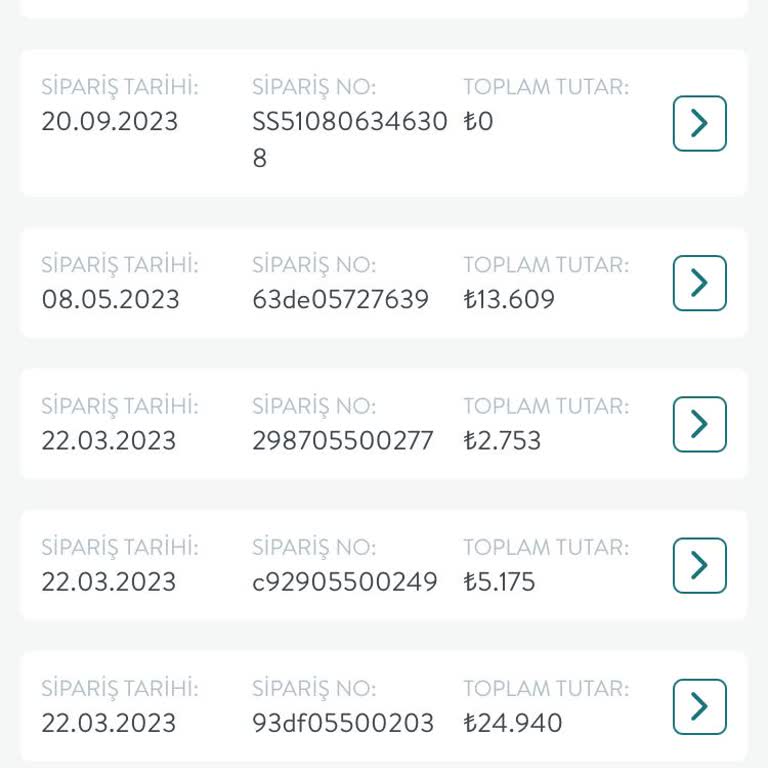Click the date on the ₺24.940 order

109,722
